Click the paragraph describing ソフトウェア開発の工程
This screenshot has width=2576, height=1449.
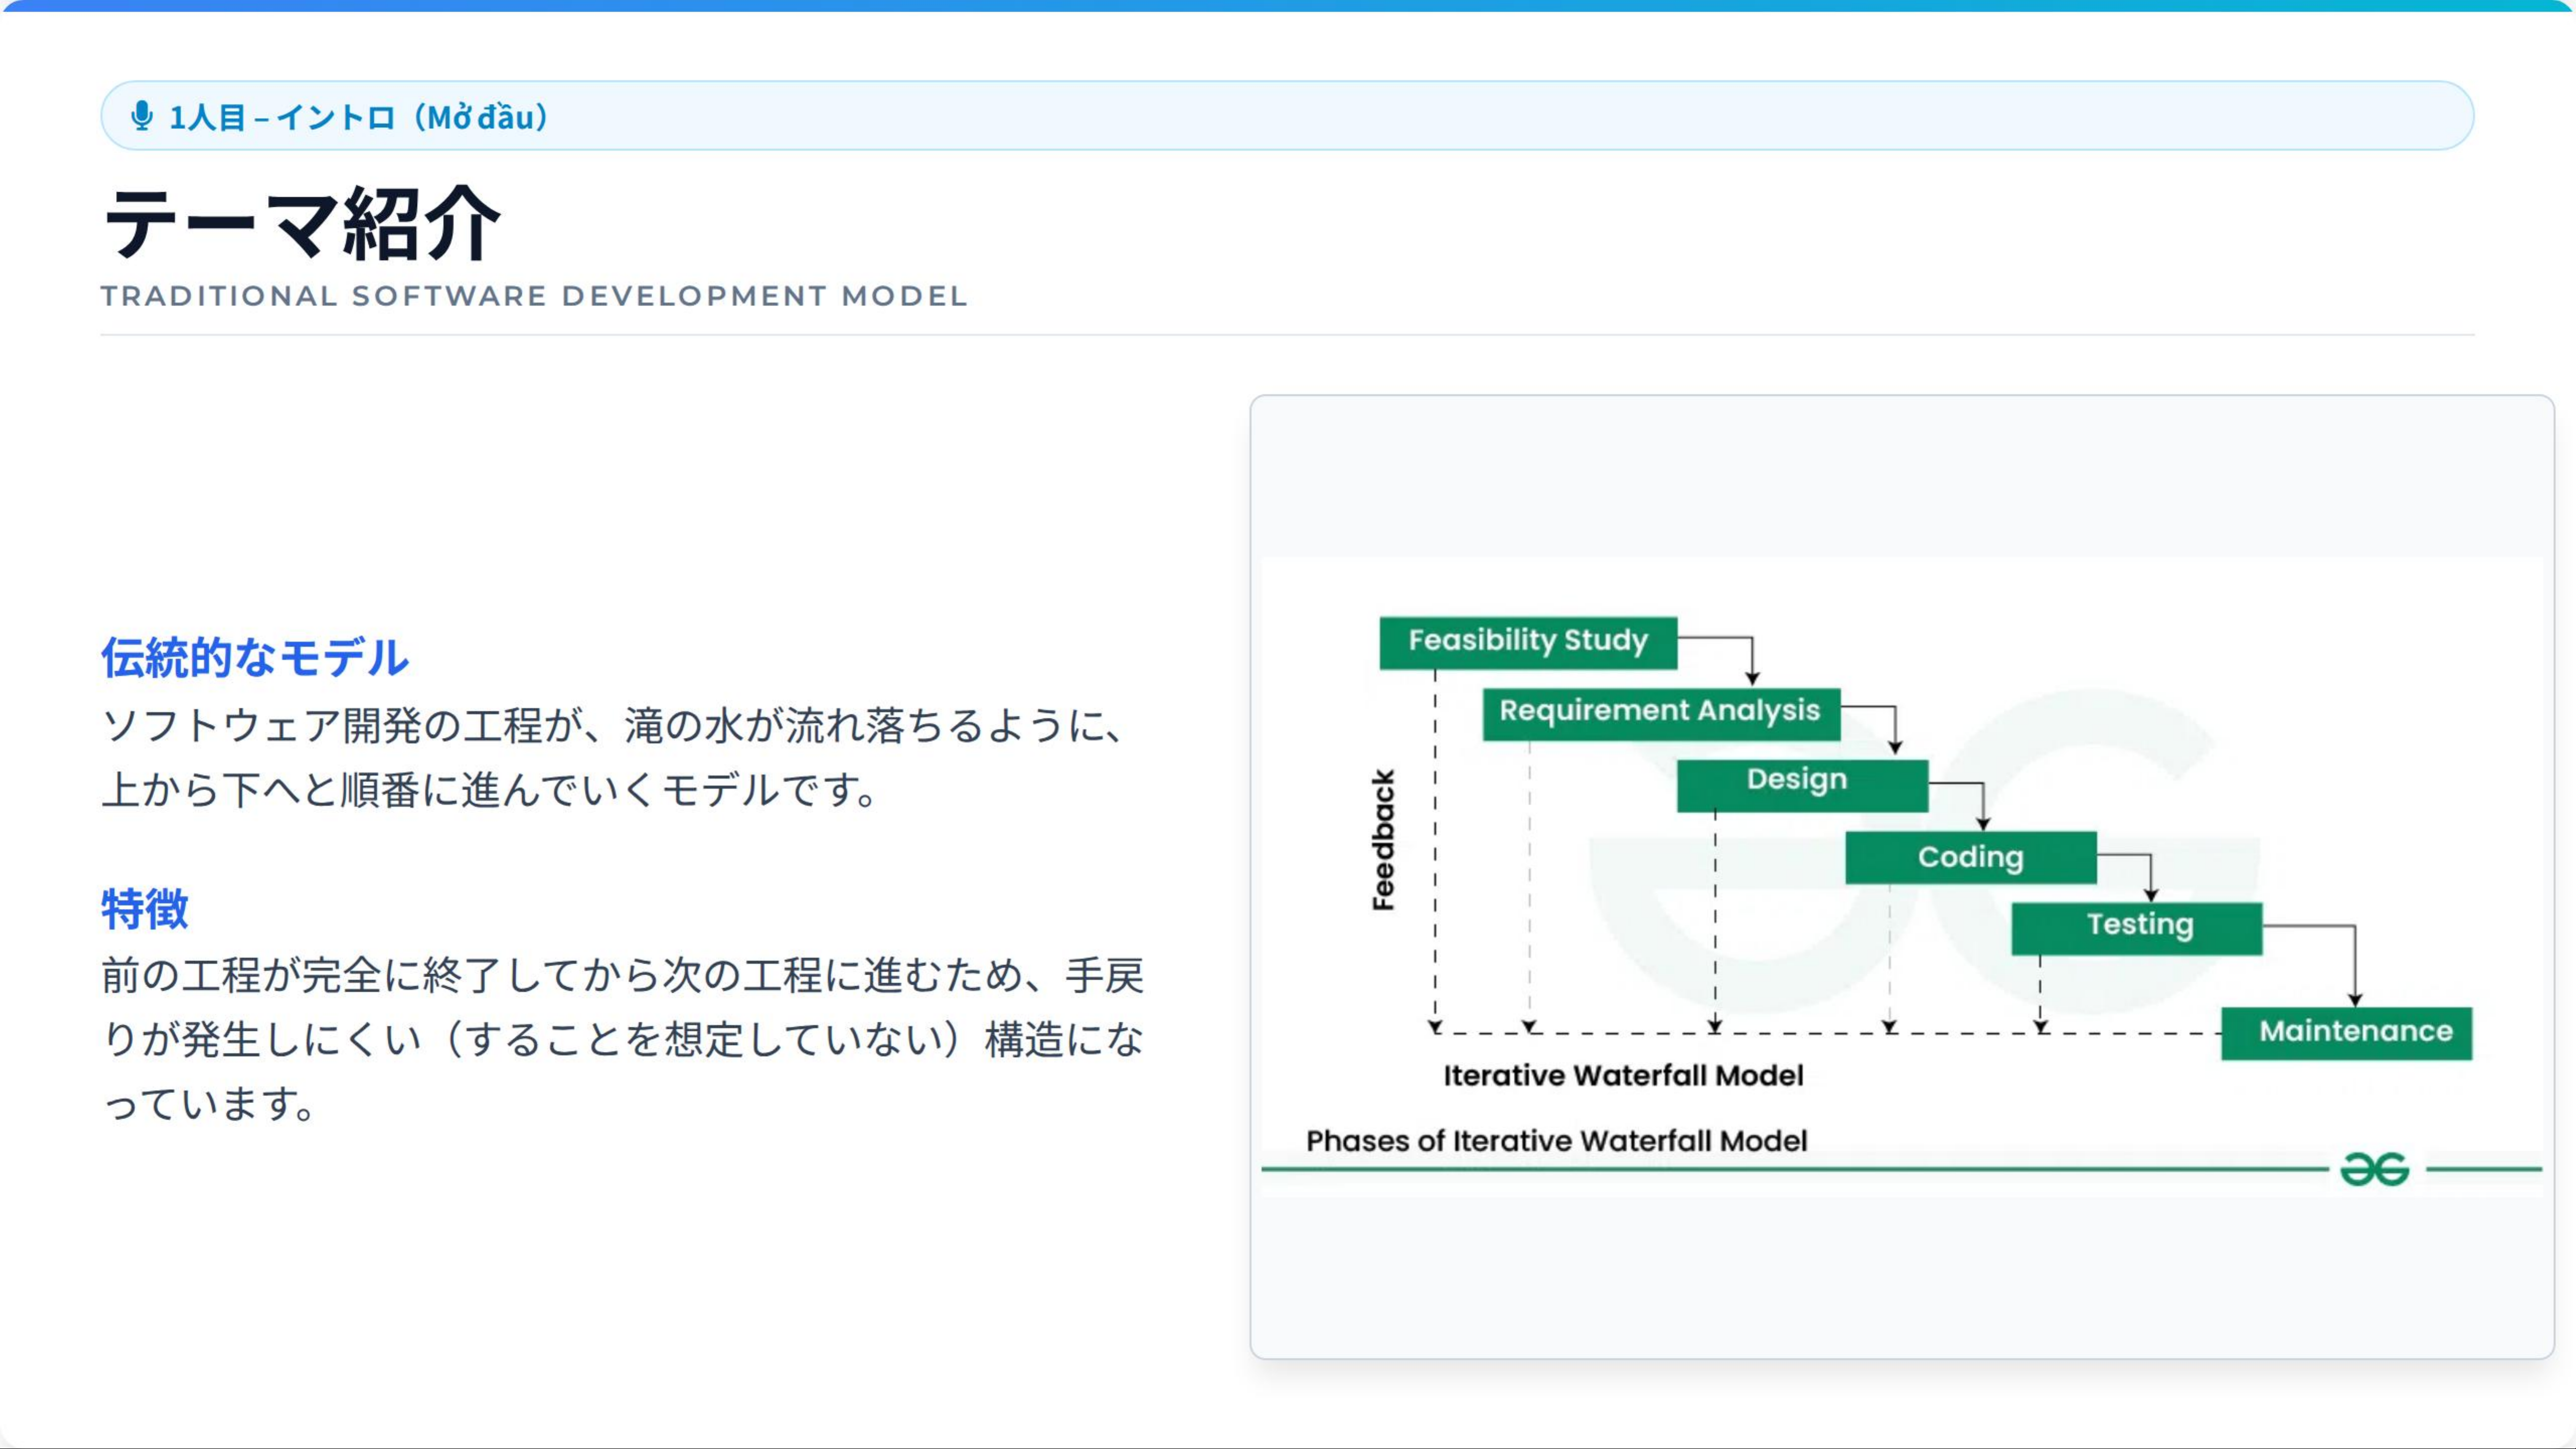pos(615,757)
